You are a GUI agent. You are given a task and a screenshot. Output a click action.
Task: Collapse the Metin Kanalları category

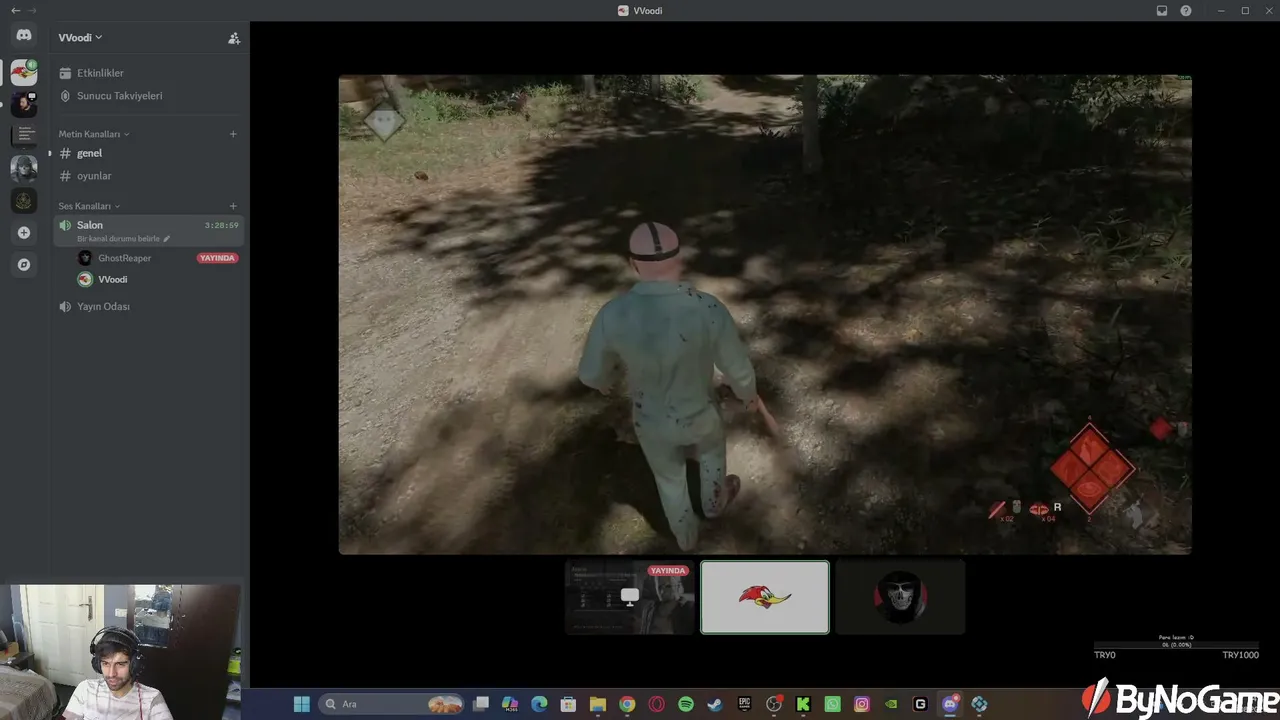[94, 134]
